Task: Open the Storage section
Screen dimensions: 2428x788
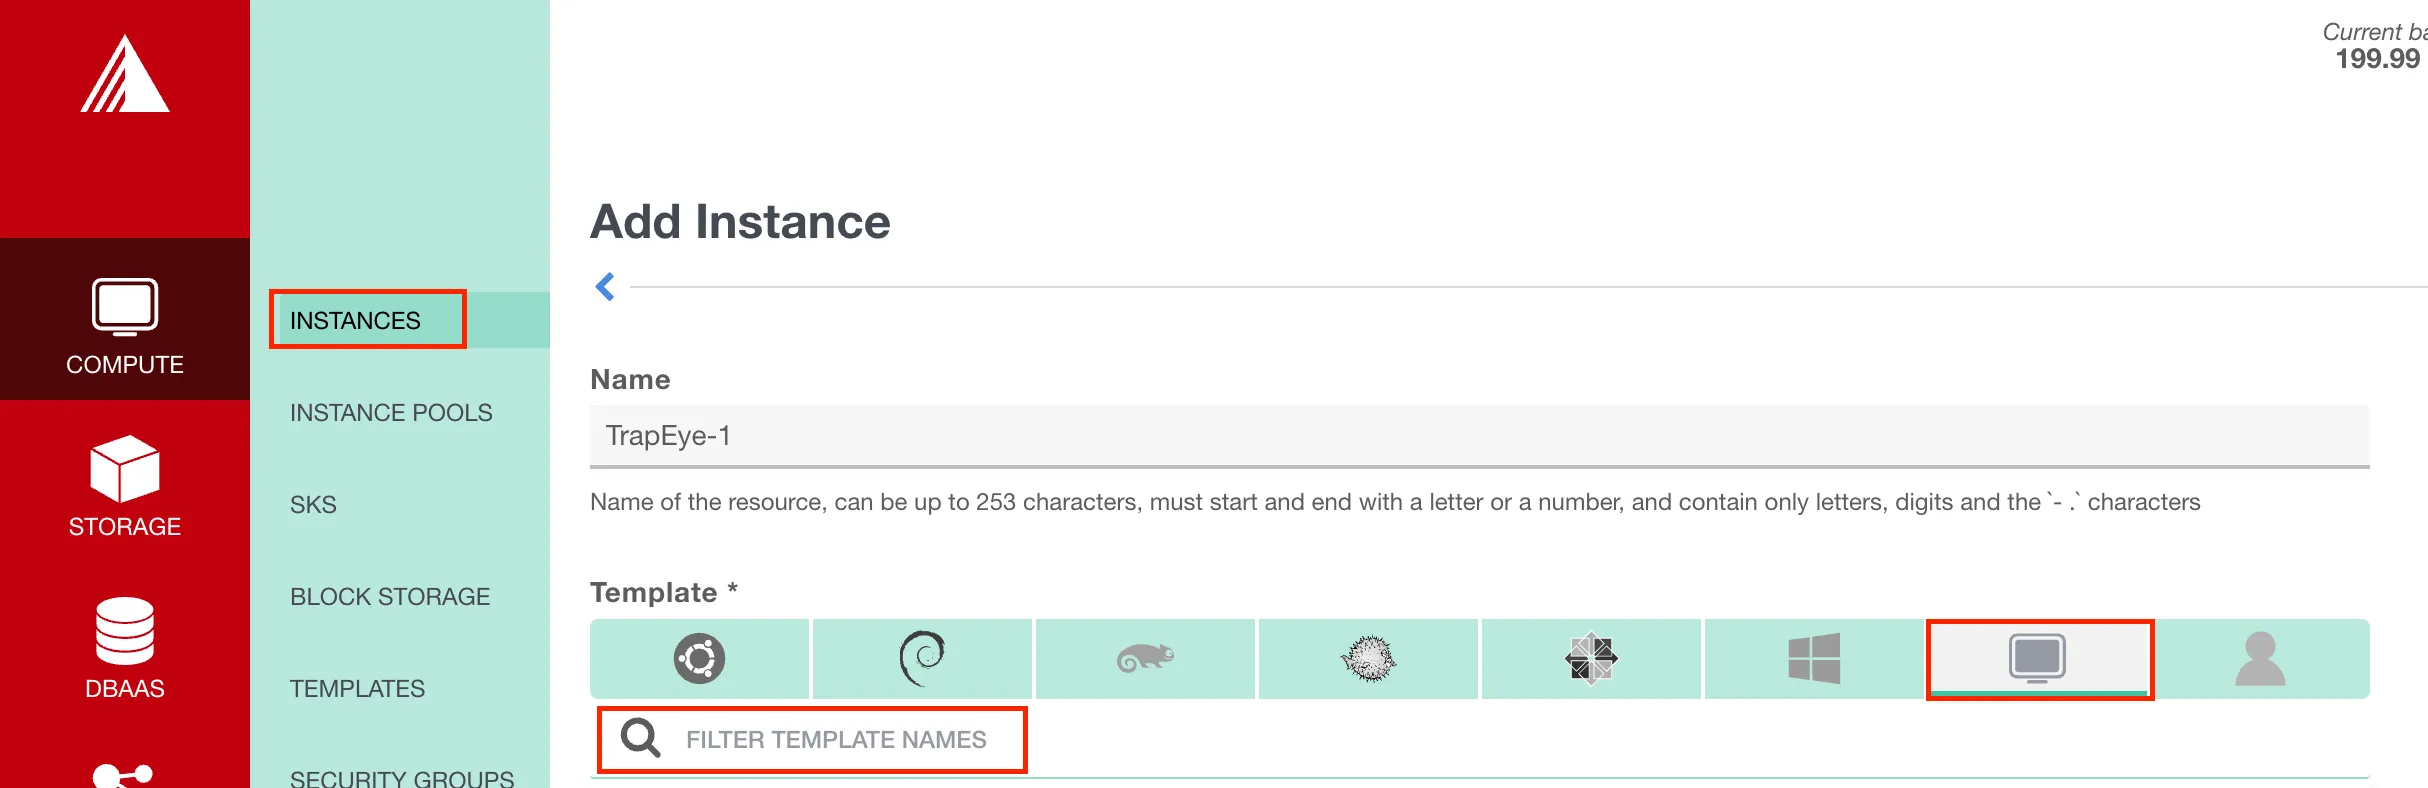Action: (125, 486)
